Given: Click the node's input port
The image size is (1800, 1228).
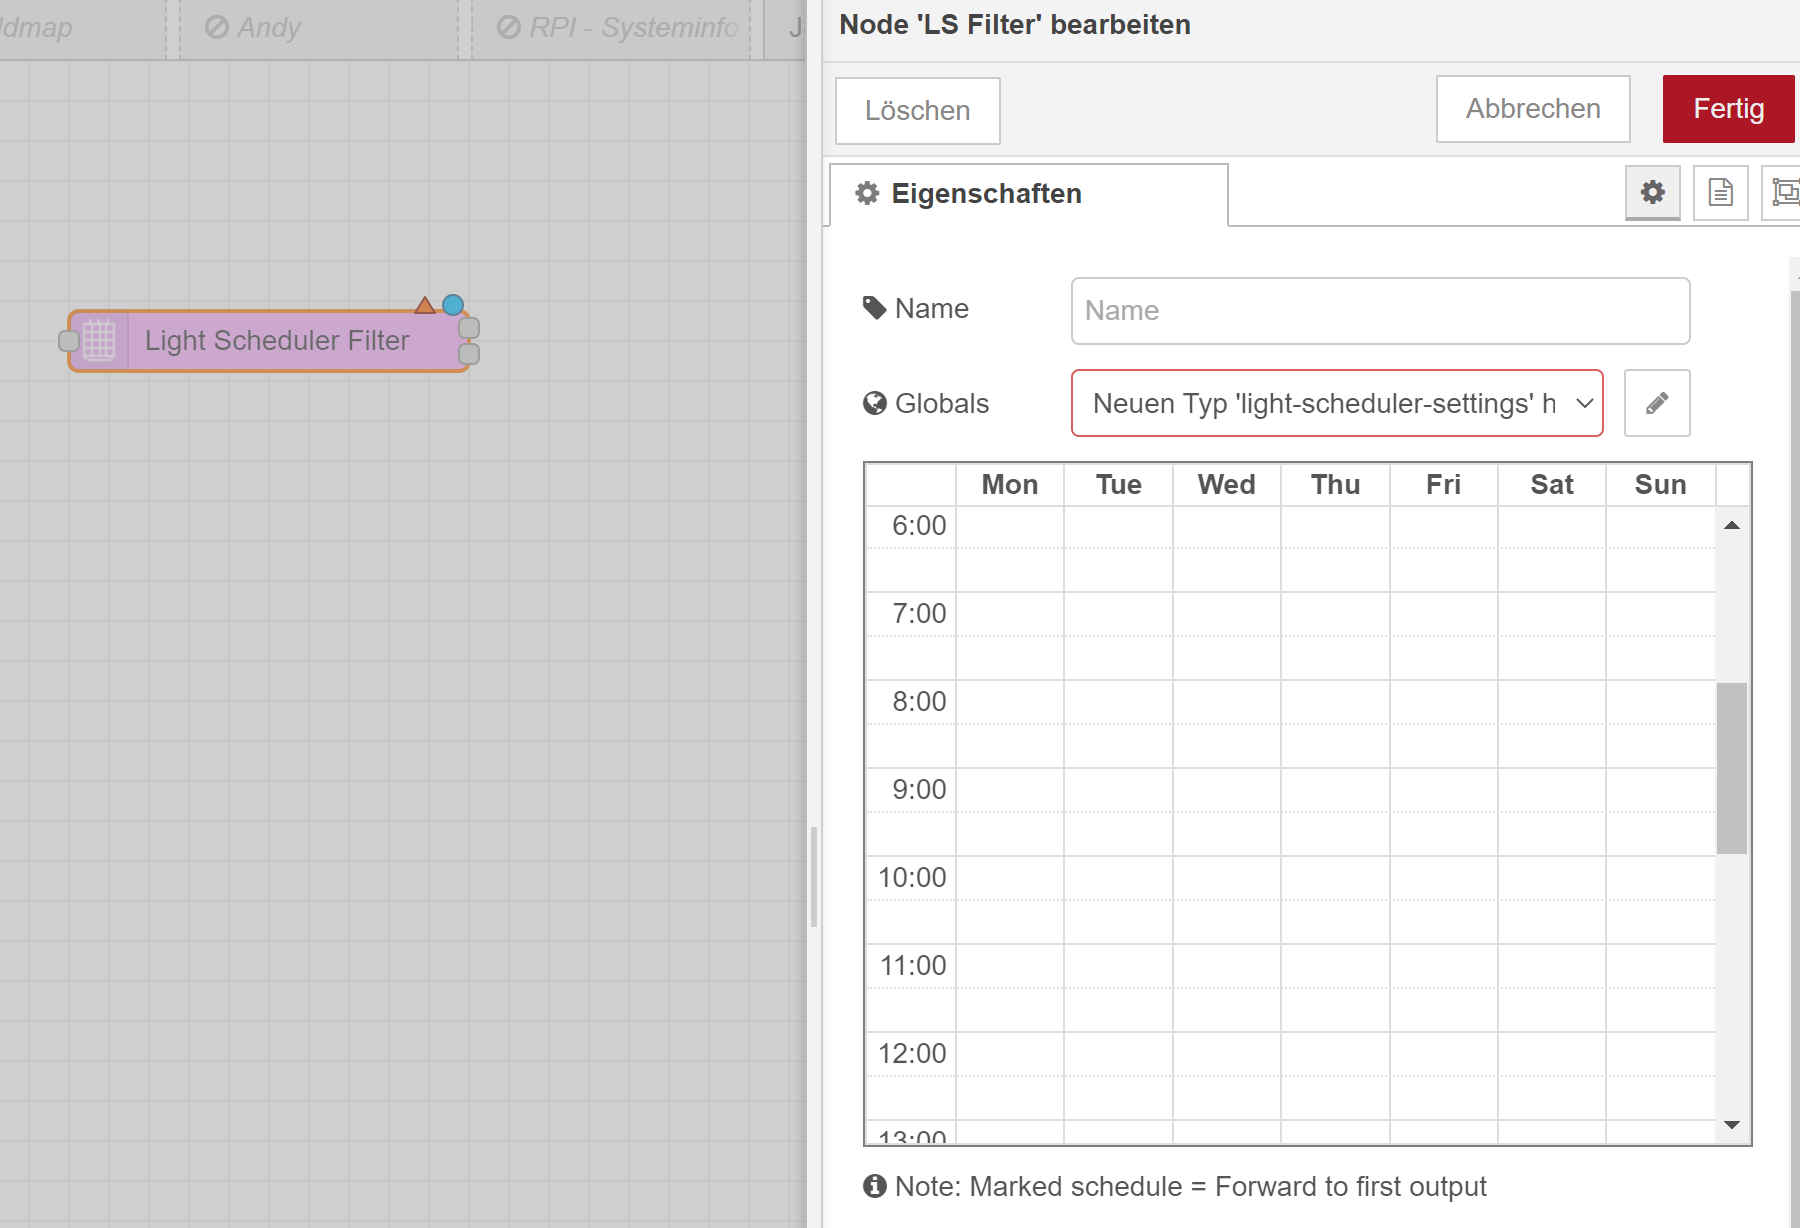Looking at the screenshot, I should (69, 341).
